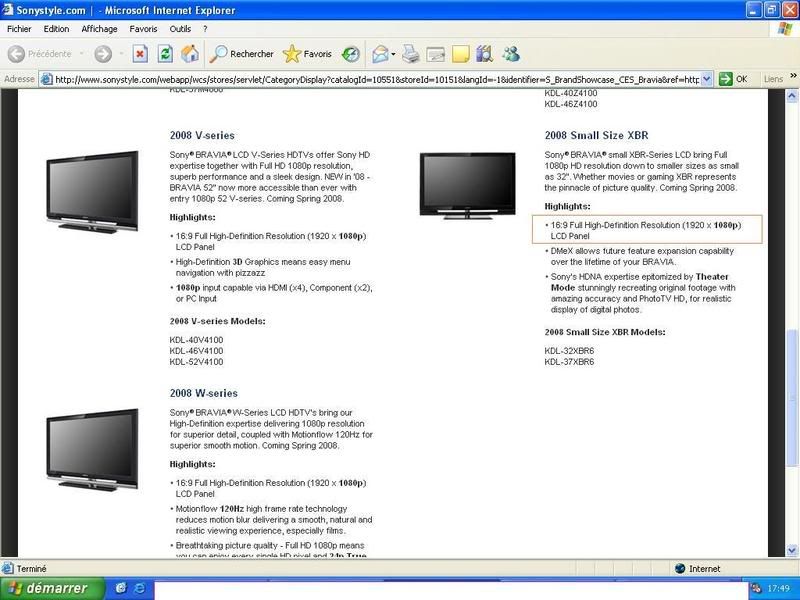
Task: Open the Fichier menu
Action: [x=19, y=29]
